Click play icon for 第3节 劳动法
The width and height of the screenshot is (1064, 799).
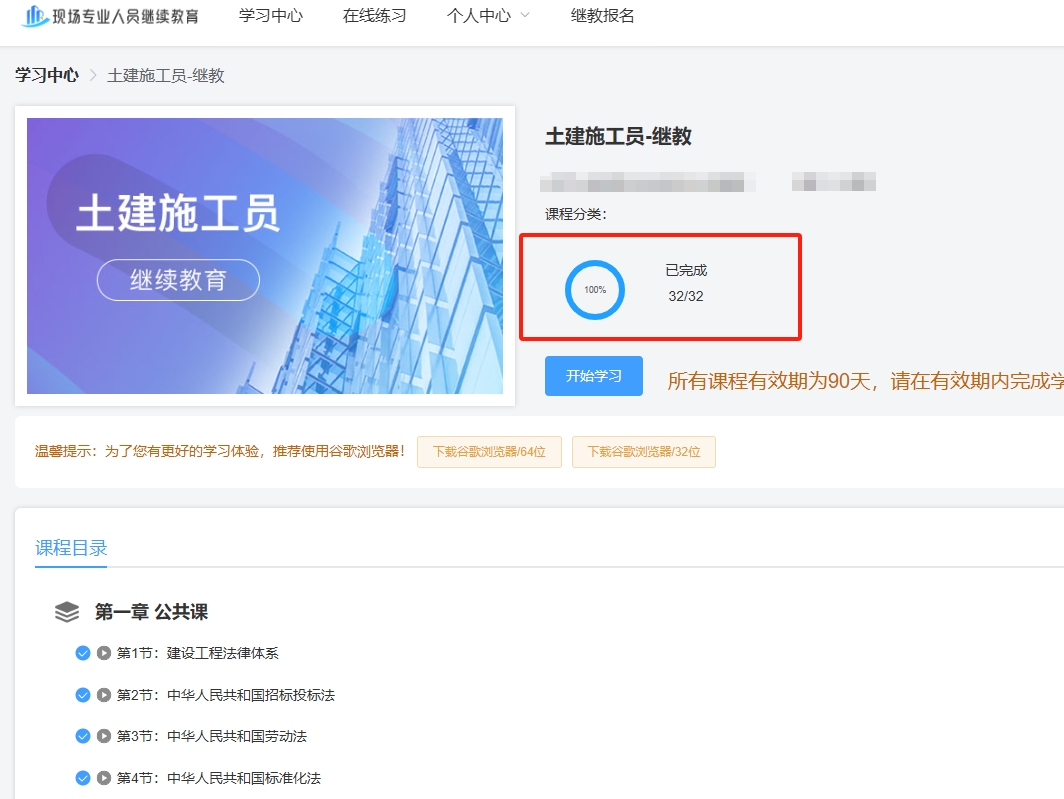[x=104, y=736]
